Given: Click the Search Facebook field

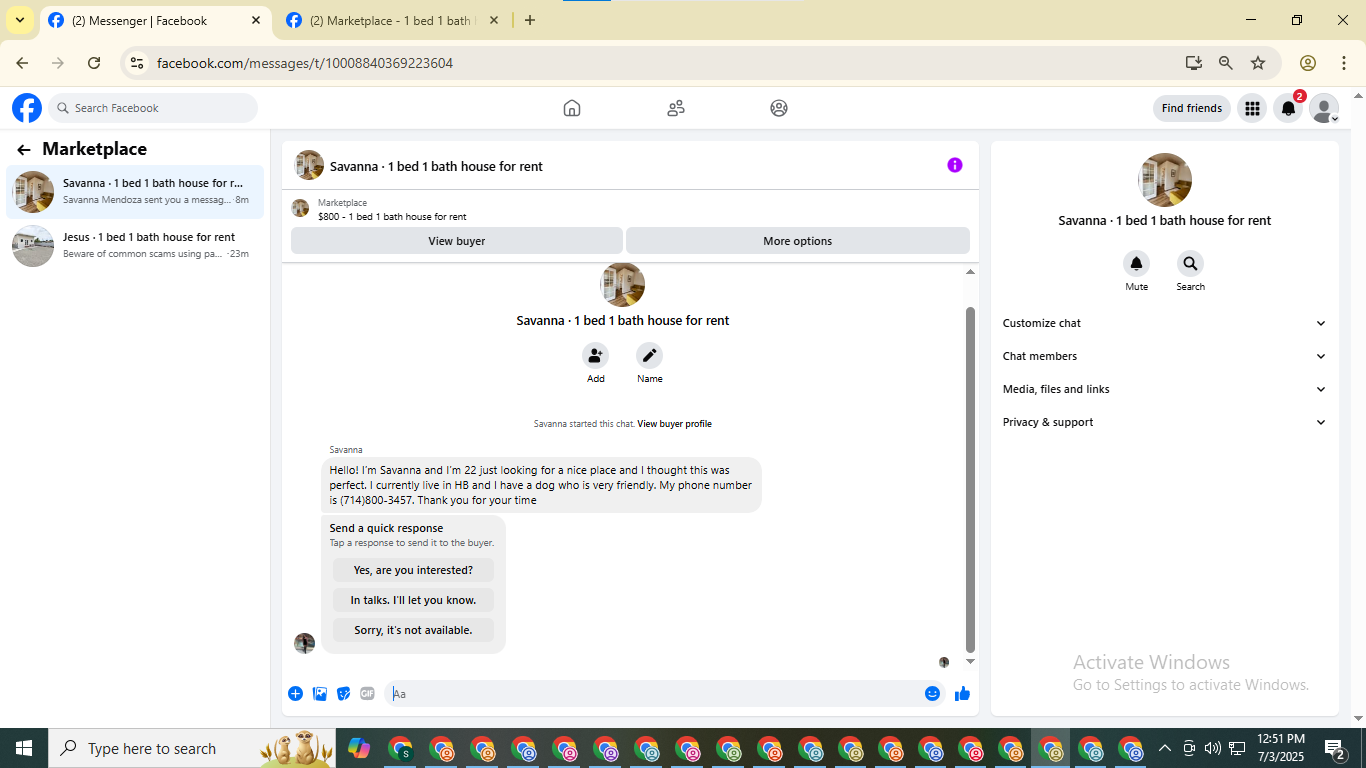Looking at the screenshot, I should click(x=153, y=108).
